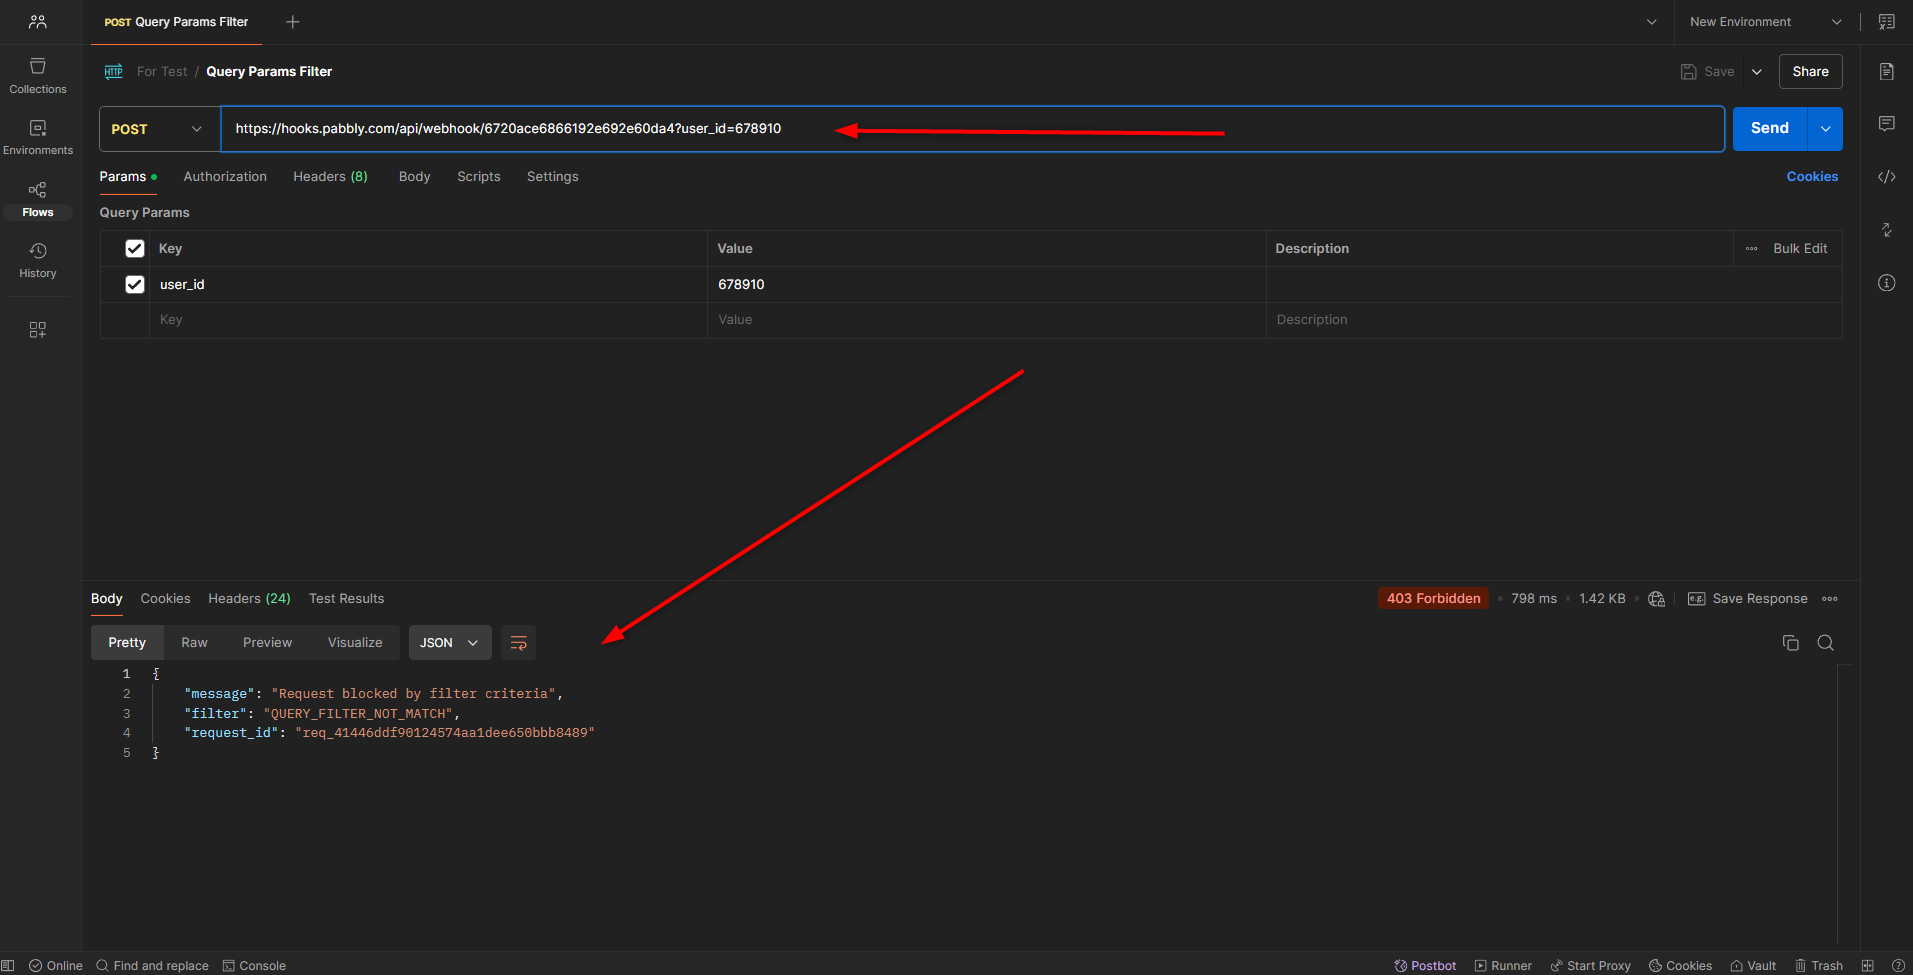Expand the Send button dropdown arrow

(1825, 129)
